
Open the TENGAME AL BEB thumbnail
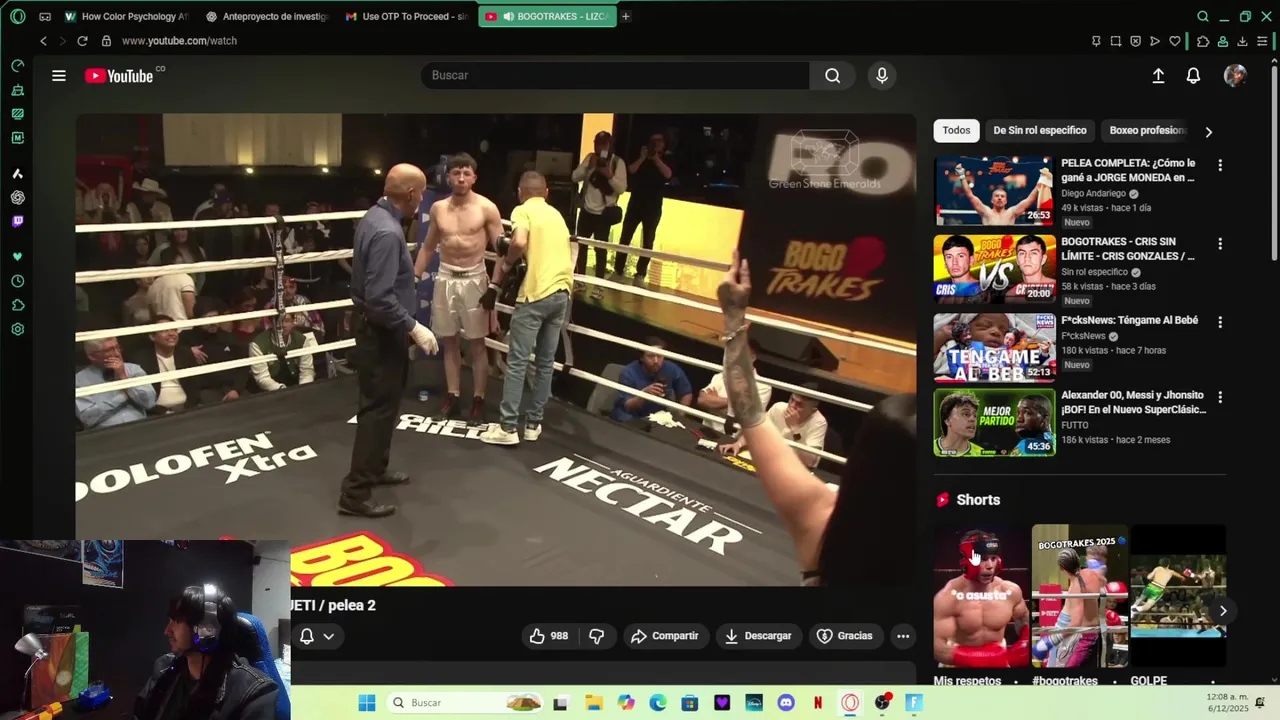pyautogui.click(x=994, y=347)
